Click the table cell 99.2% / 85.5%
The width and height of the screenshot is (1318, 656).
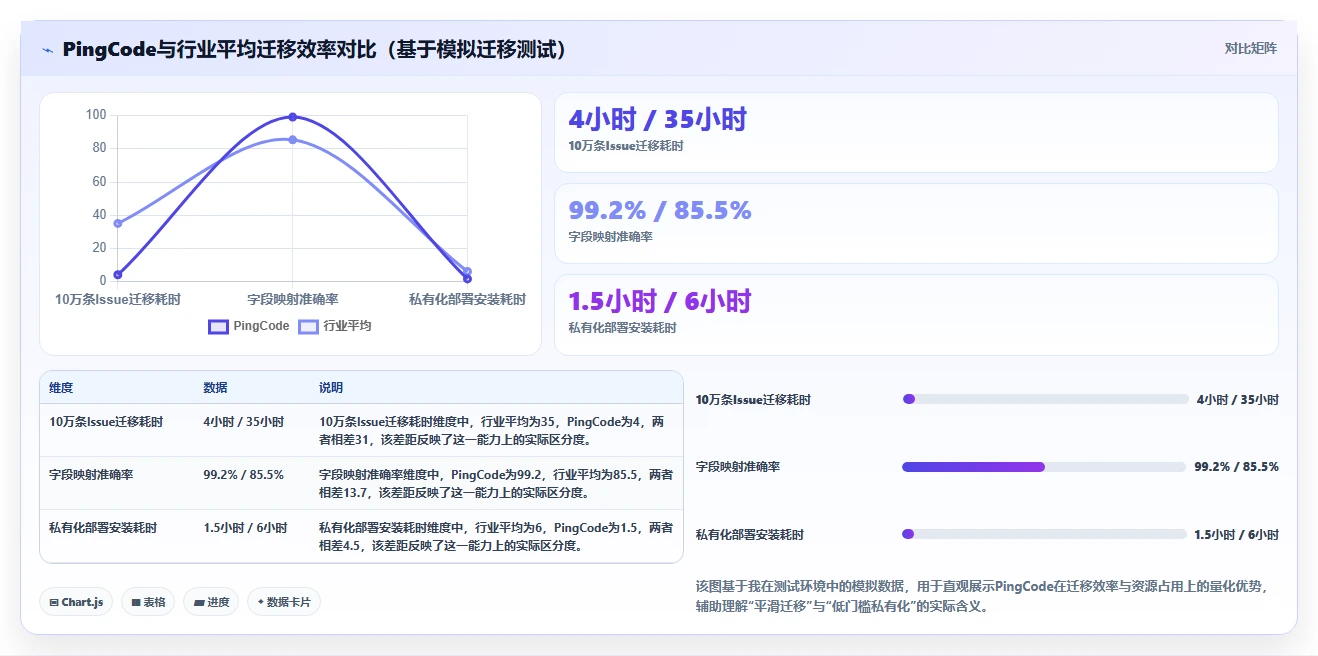point(244,475)
